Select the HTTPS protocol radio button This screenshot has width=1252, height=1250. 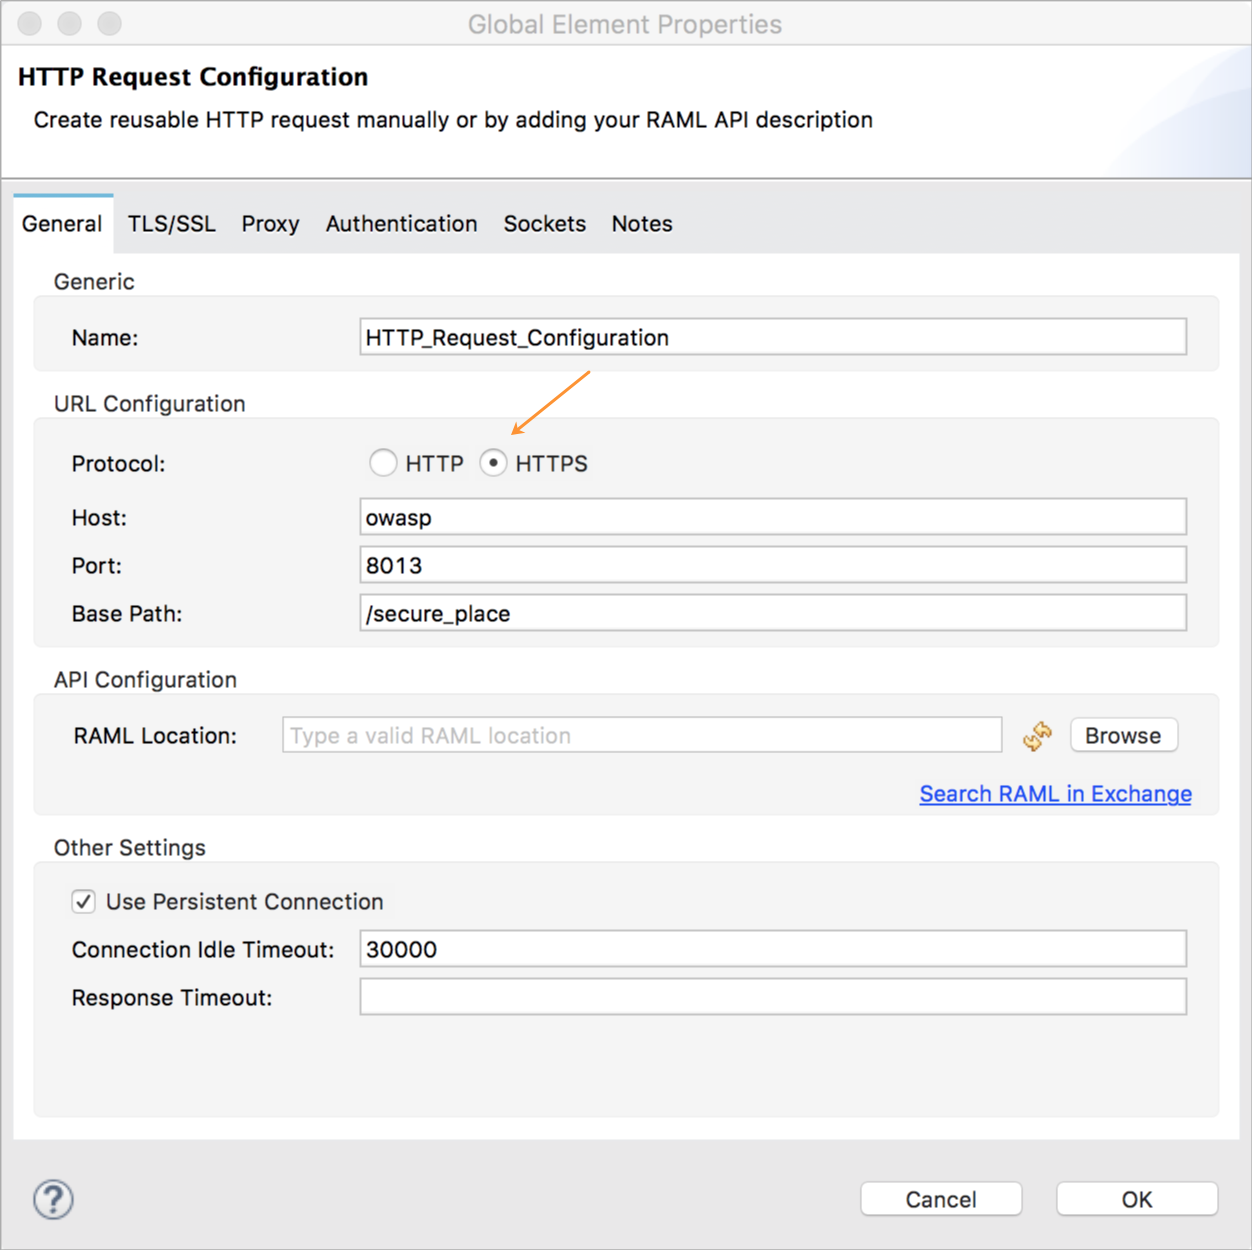click(493, 463)
